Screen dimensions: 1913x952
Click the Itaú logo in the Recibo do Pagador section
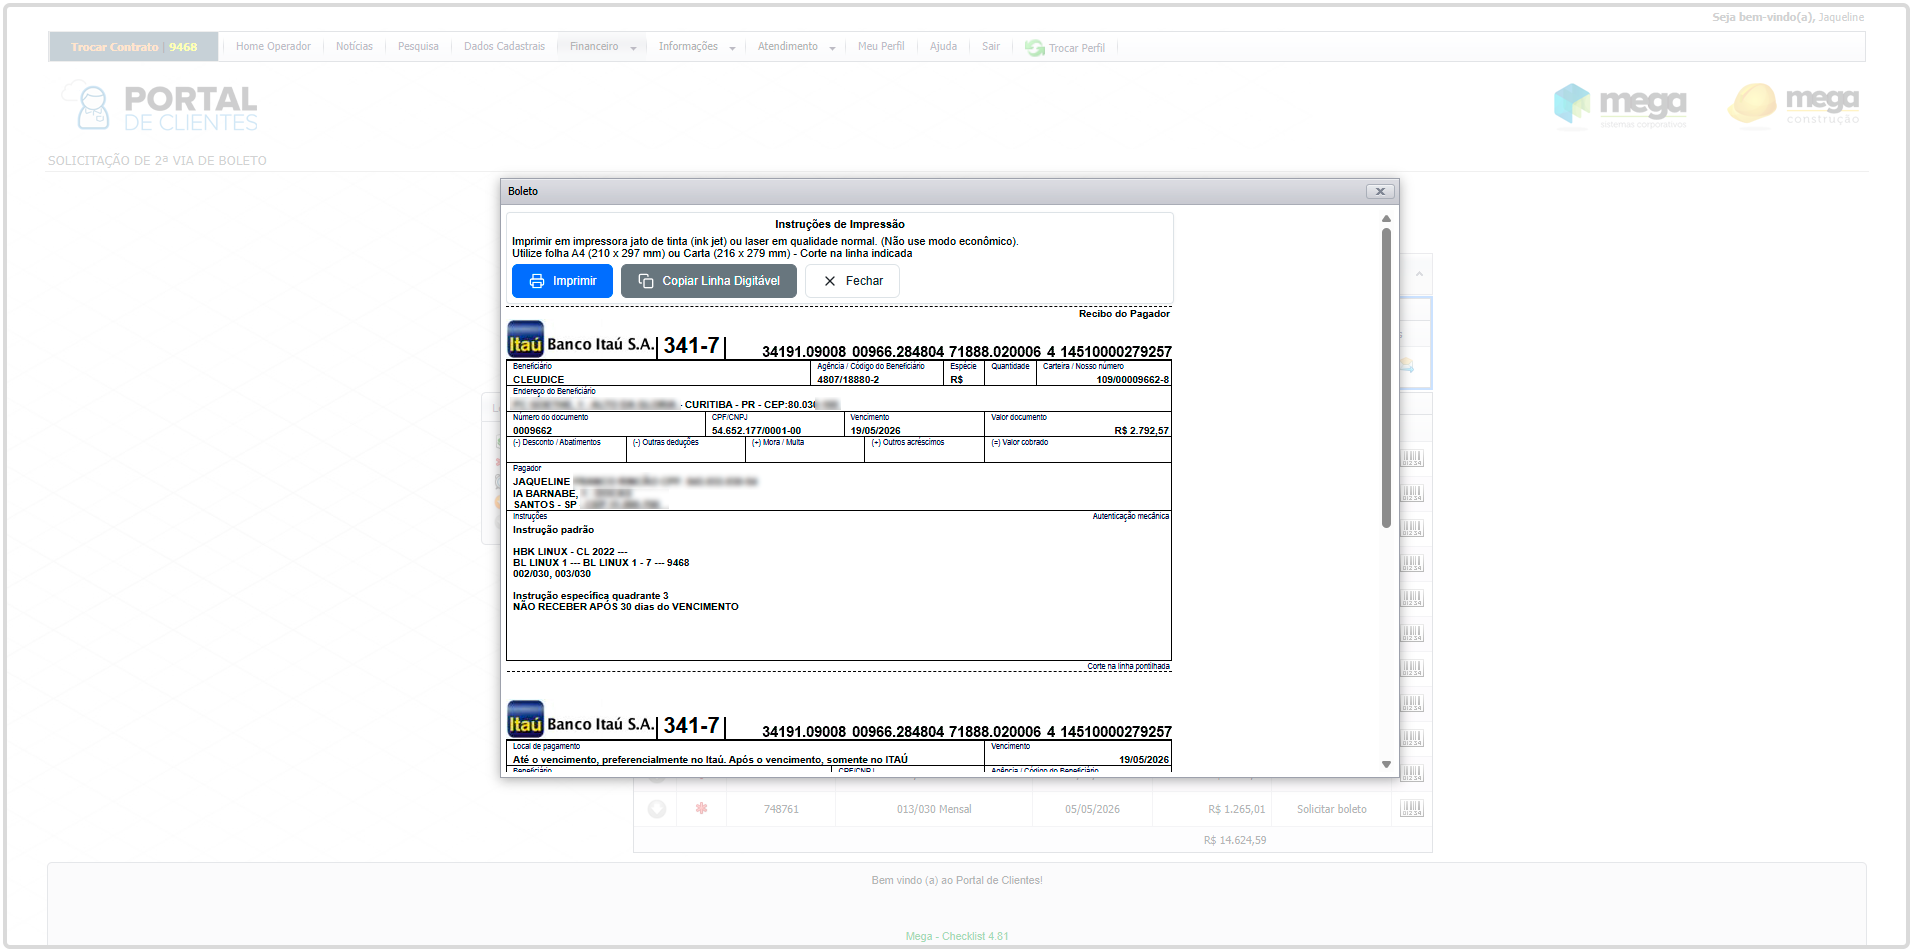[525, 339]
